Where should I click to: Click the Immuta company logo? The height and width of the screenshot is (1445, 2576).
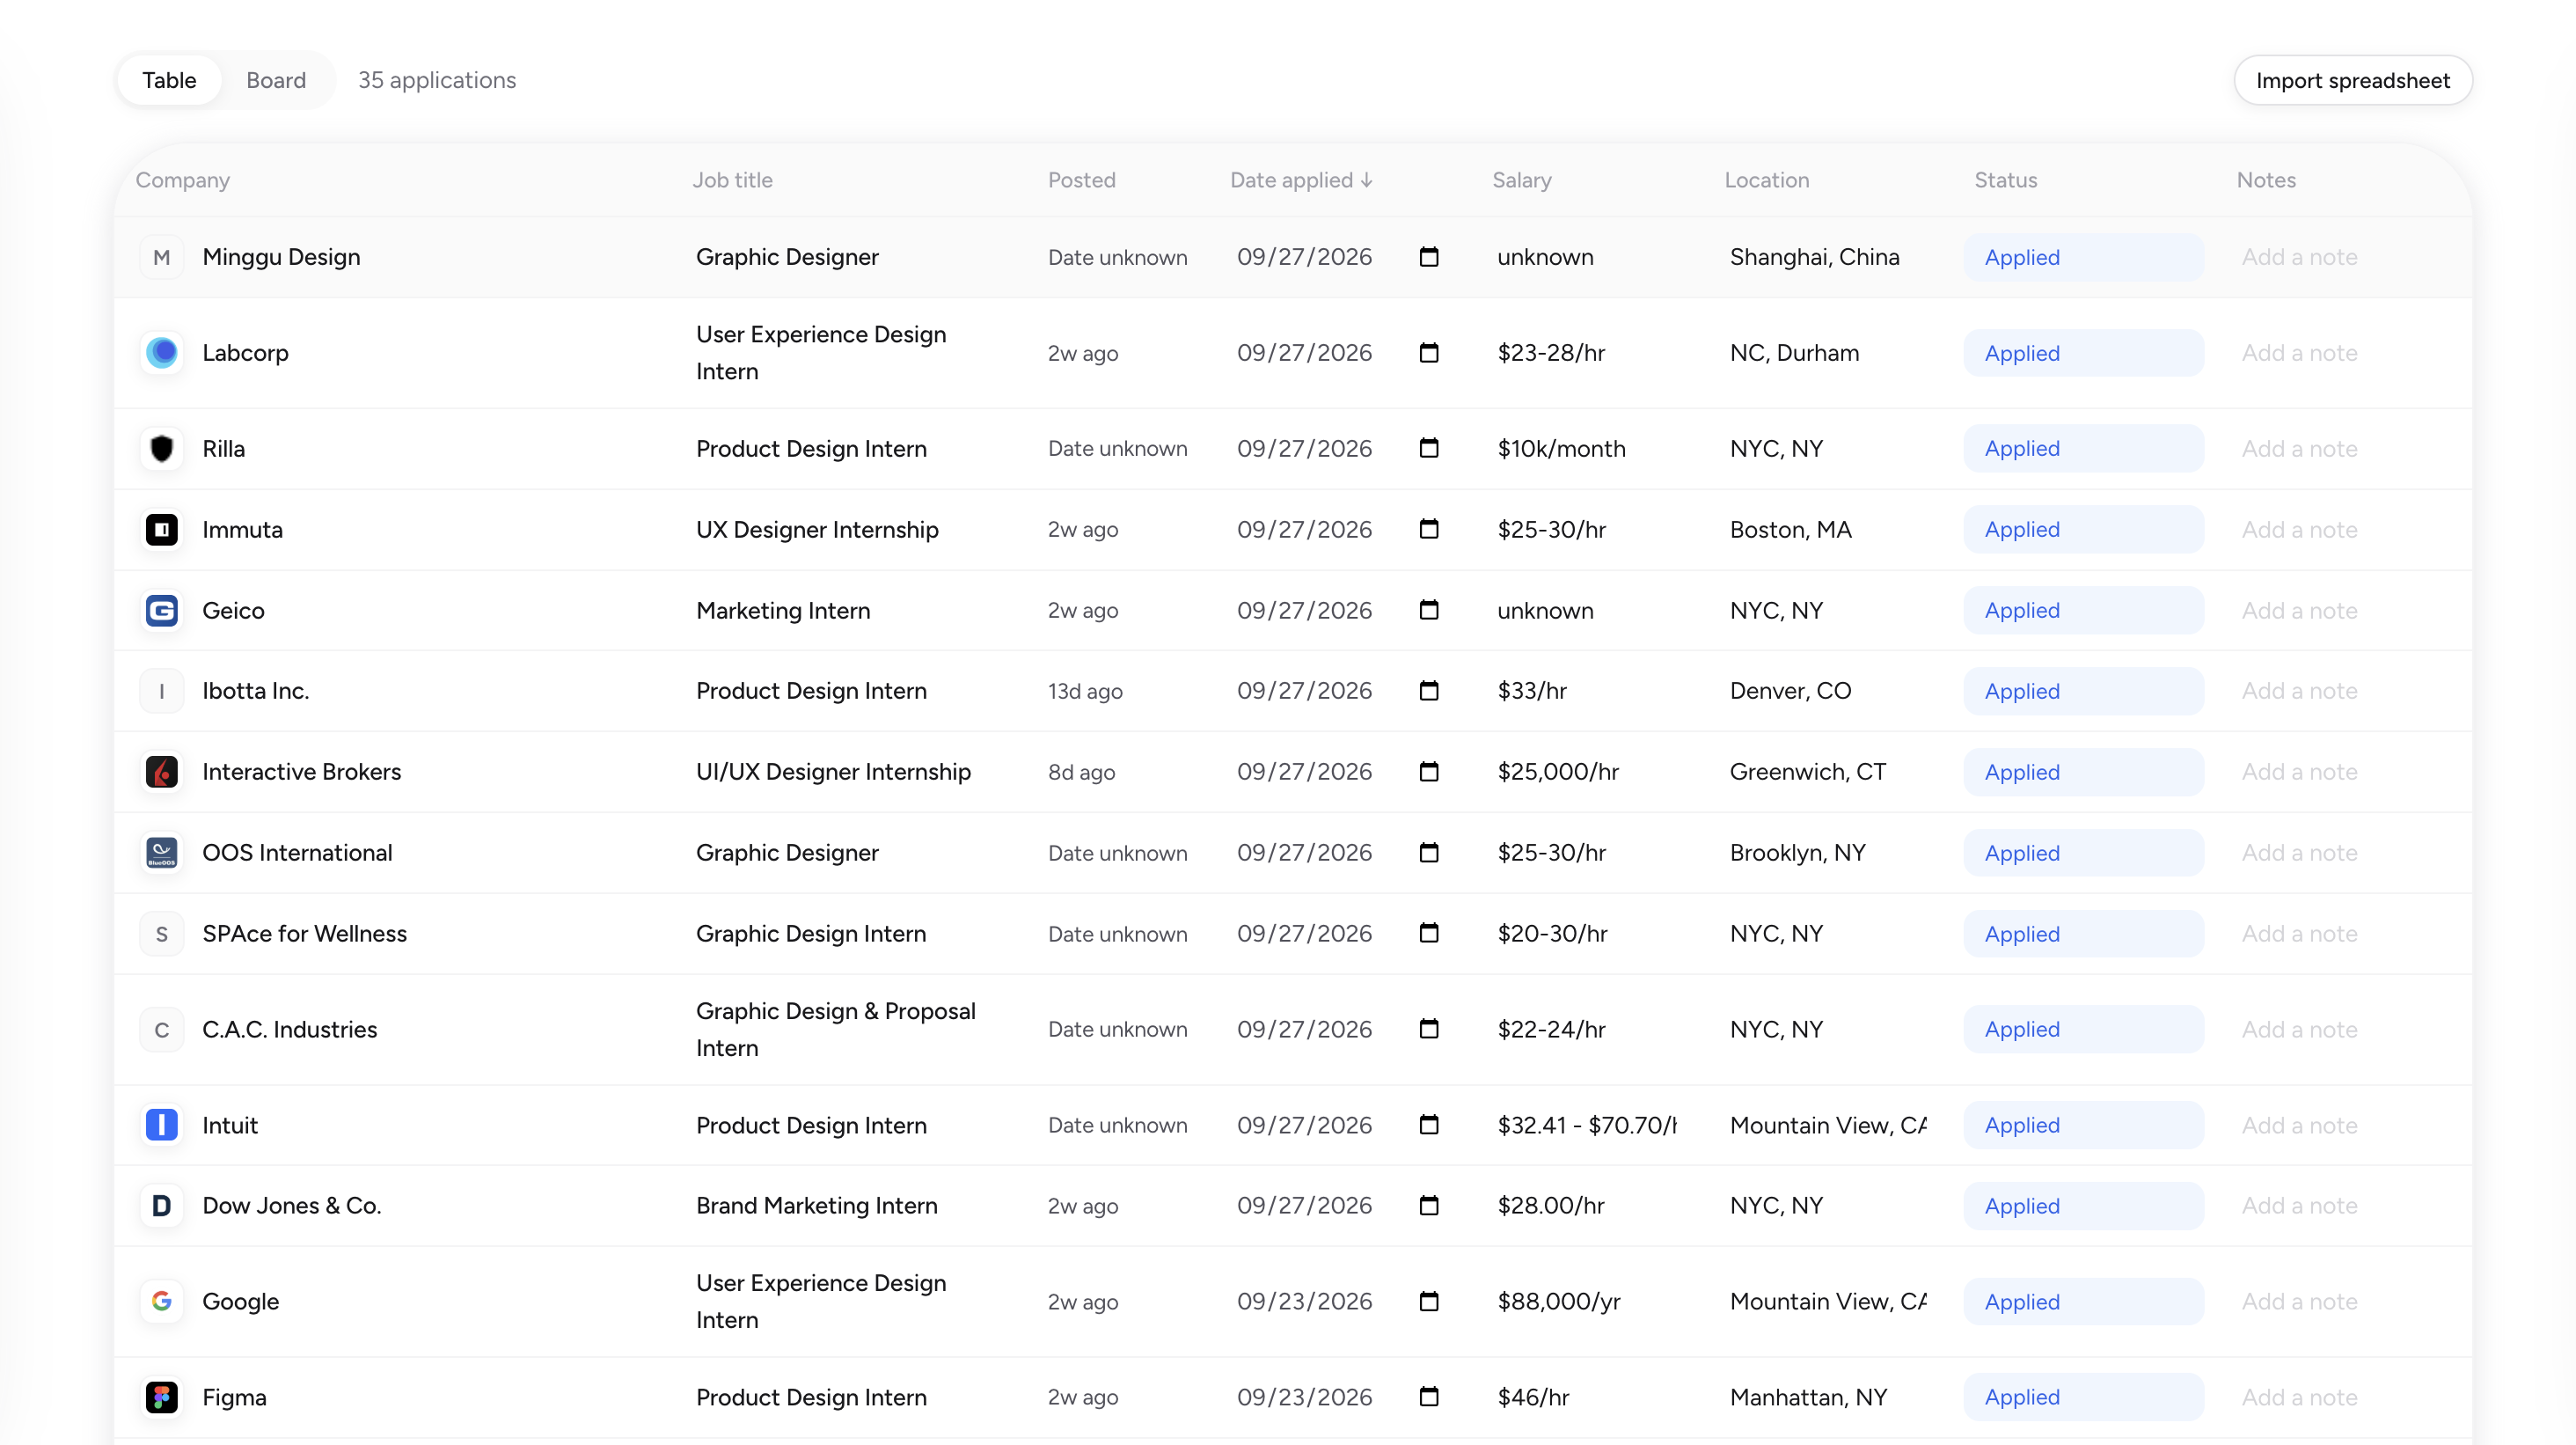(x=162, y=529)
